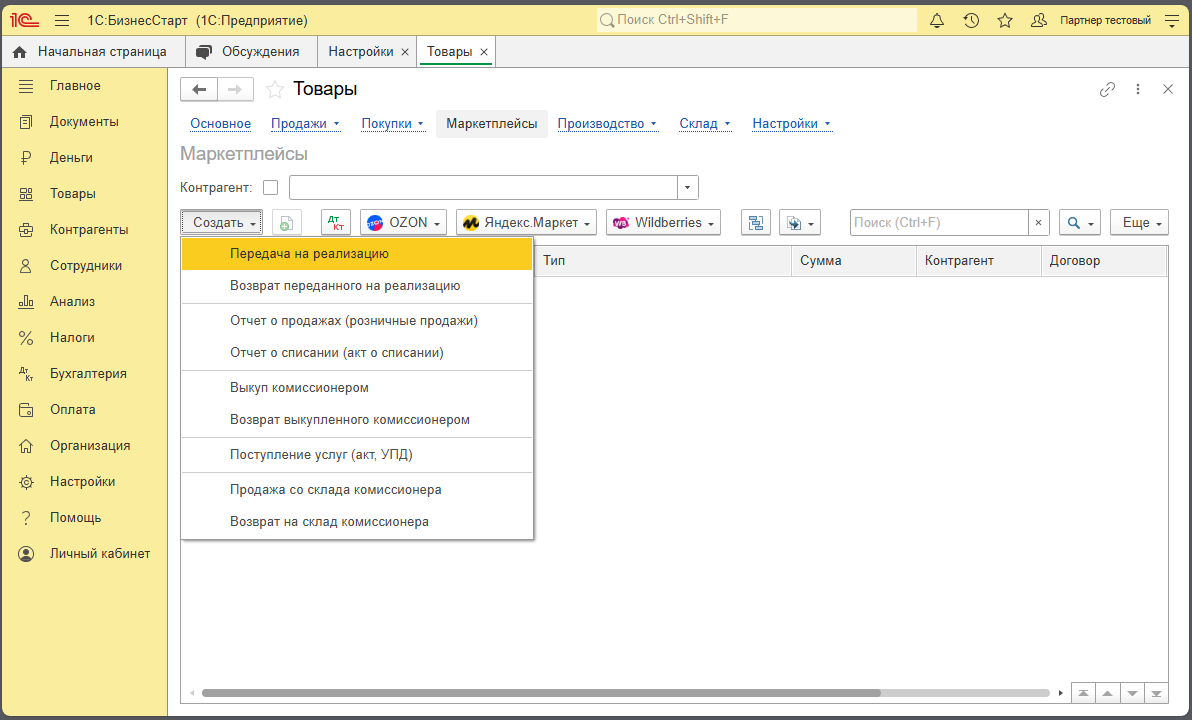
Task: Expand the Контрагент combo box arrow
Action: [x=687, y=188]
